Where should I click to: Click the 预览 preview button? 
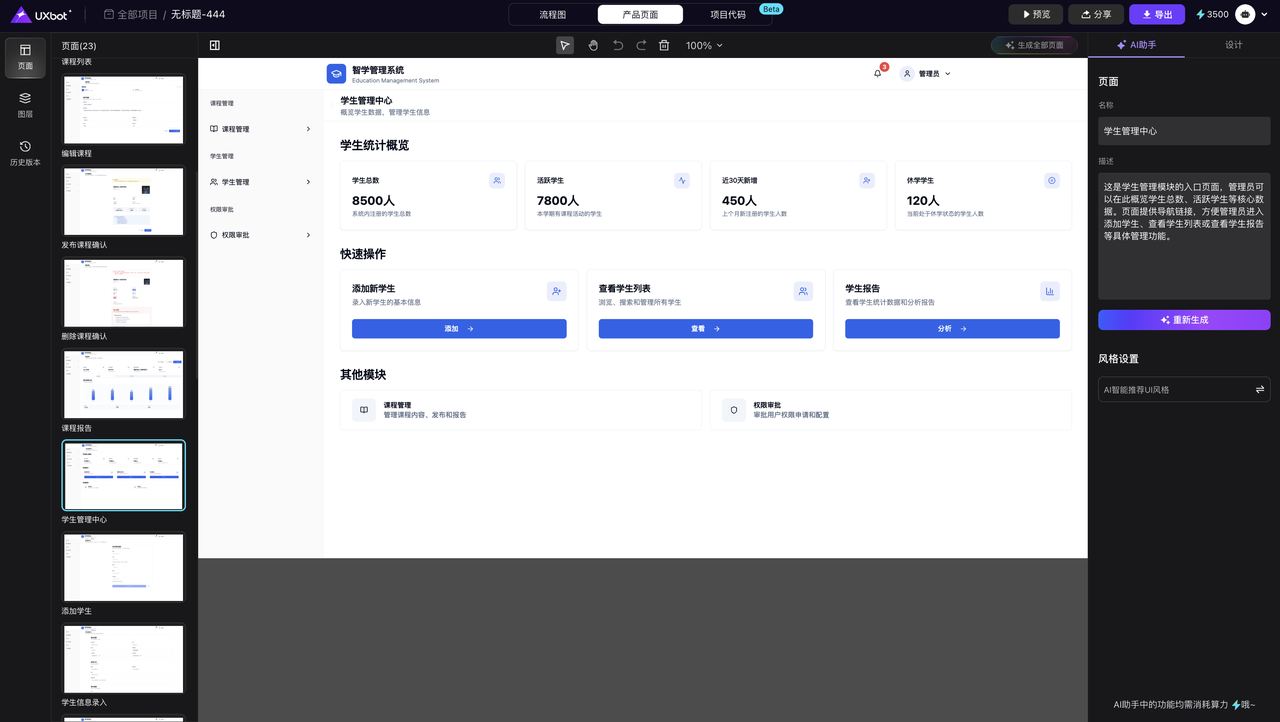coord(1035,14)
